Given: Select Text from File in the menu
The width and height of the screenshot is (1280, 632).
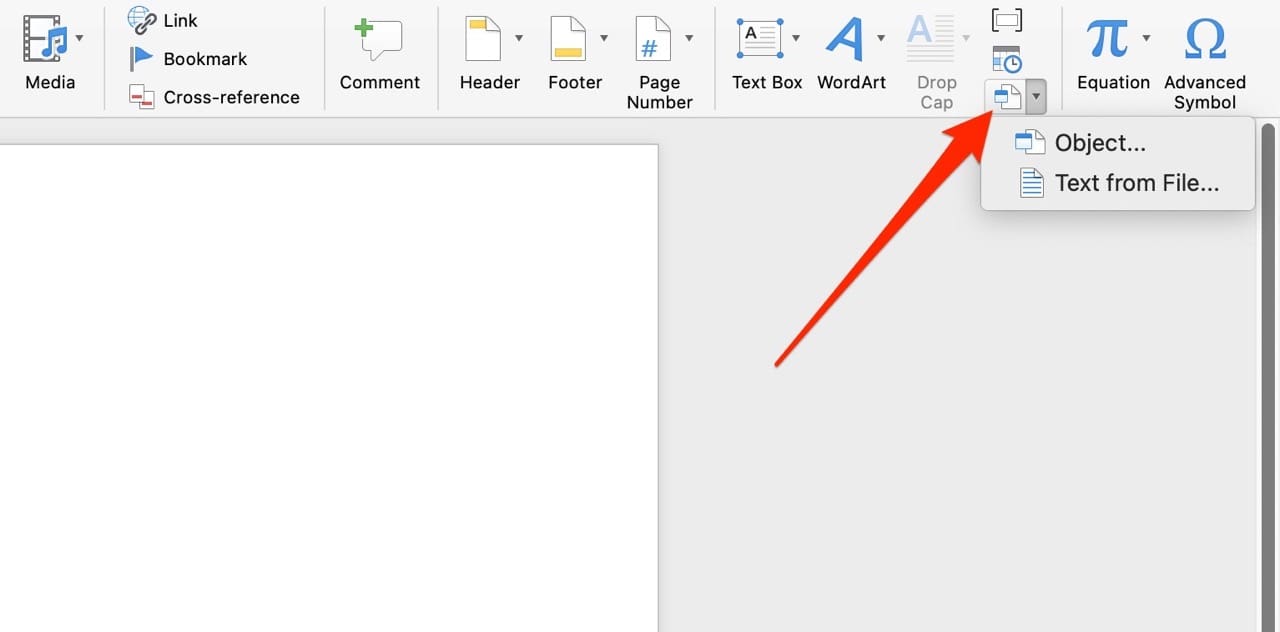Looking at the screenshot, I should pos(1137,182).
